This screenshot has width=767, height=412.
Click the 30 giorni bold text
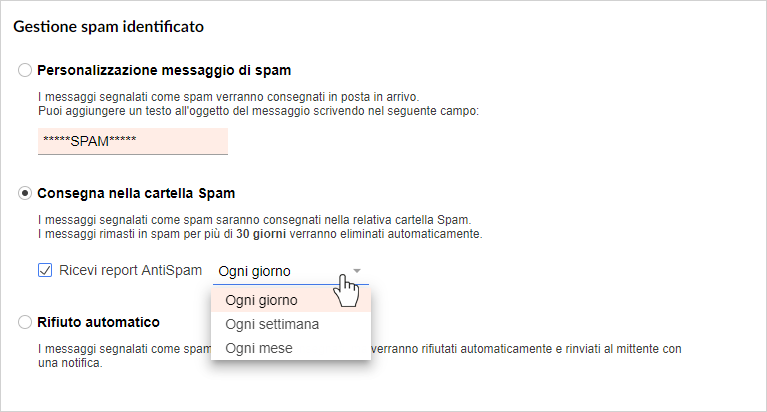(x=261, y=234)
